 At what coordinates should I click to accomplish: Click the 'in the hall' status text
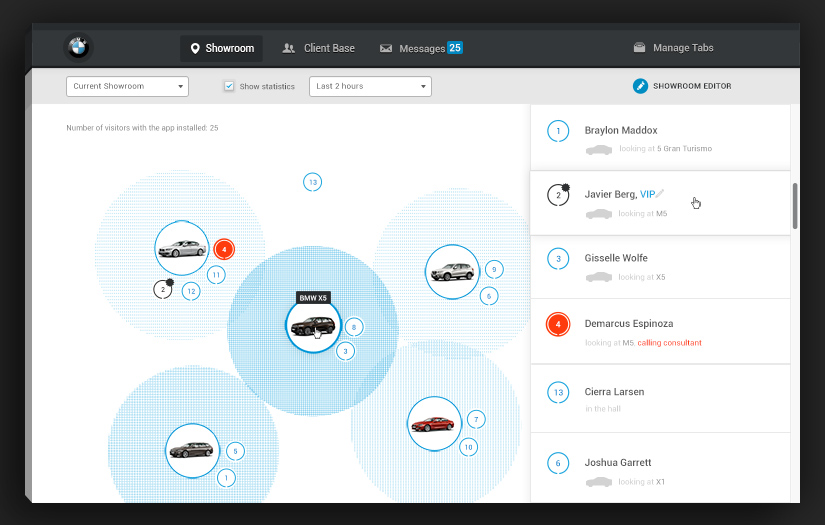pyautogui.click(x=603, y=409)
